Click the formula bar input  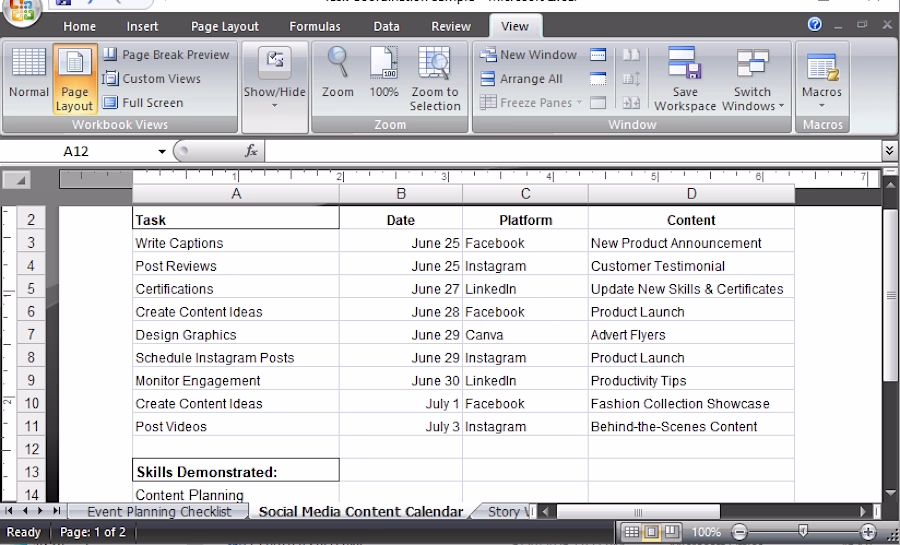pyautogui.click(x=573, y=151)
